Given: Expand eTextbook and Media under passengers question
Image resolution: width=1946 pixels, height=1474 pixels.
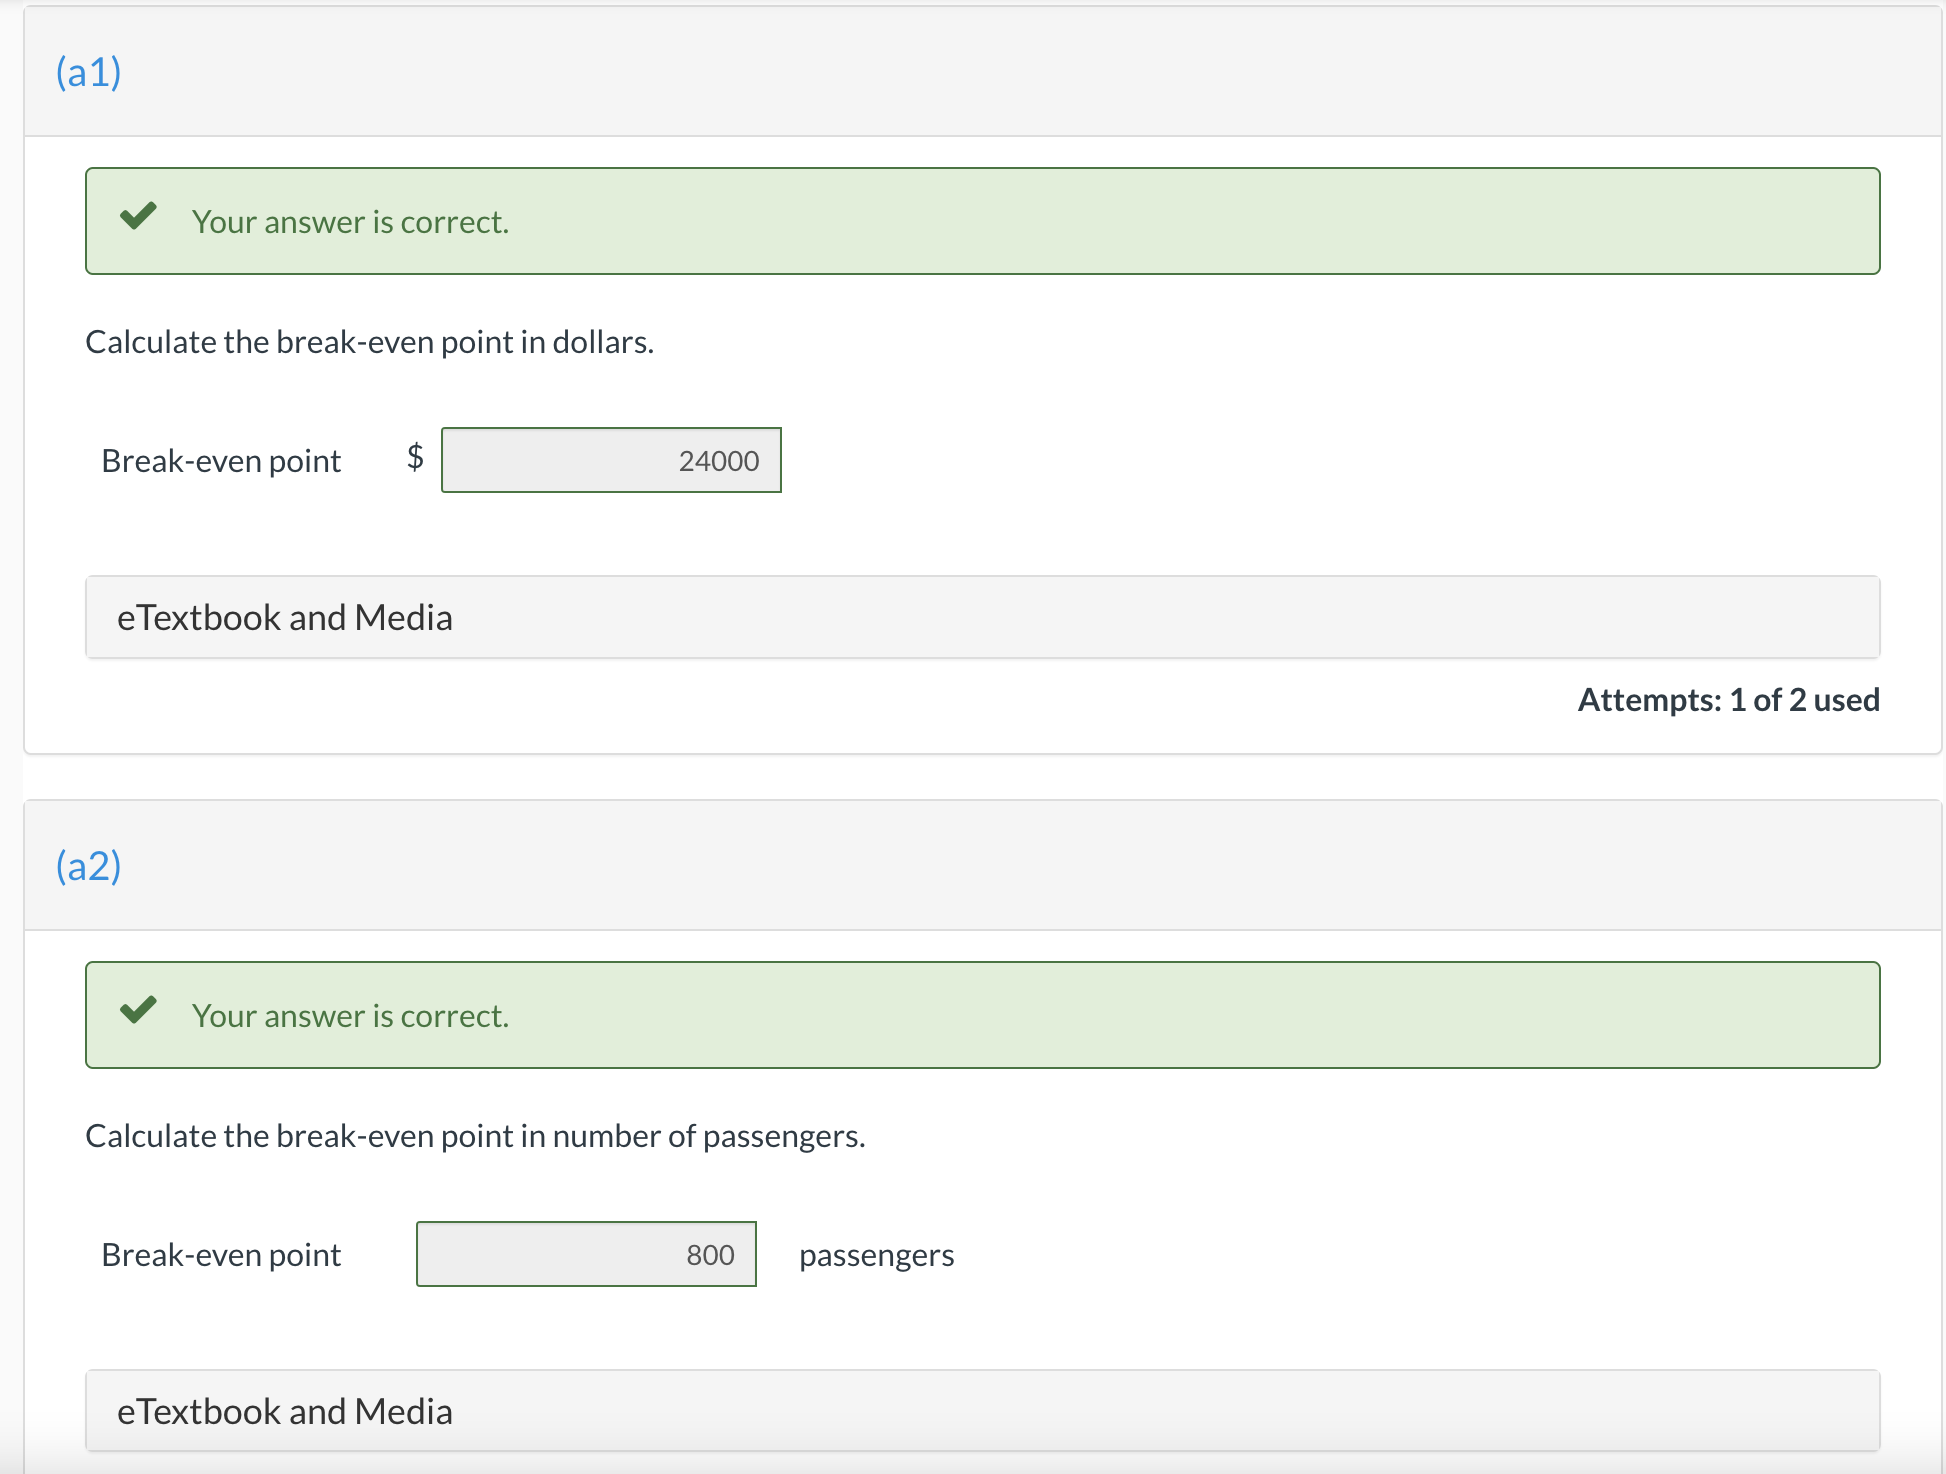Looking at the screenshot, I should 284,1412.
